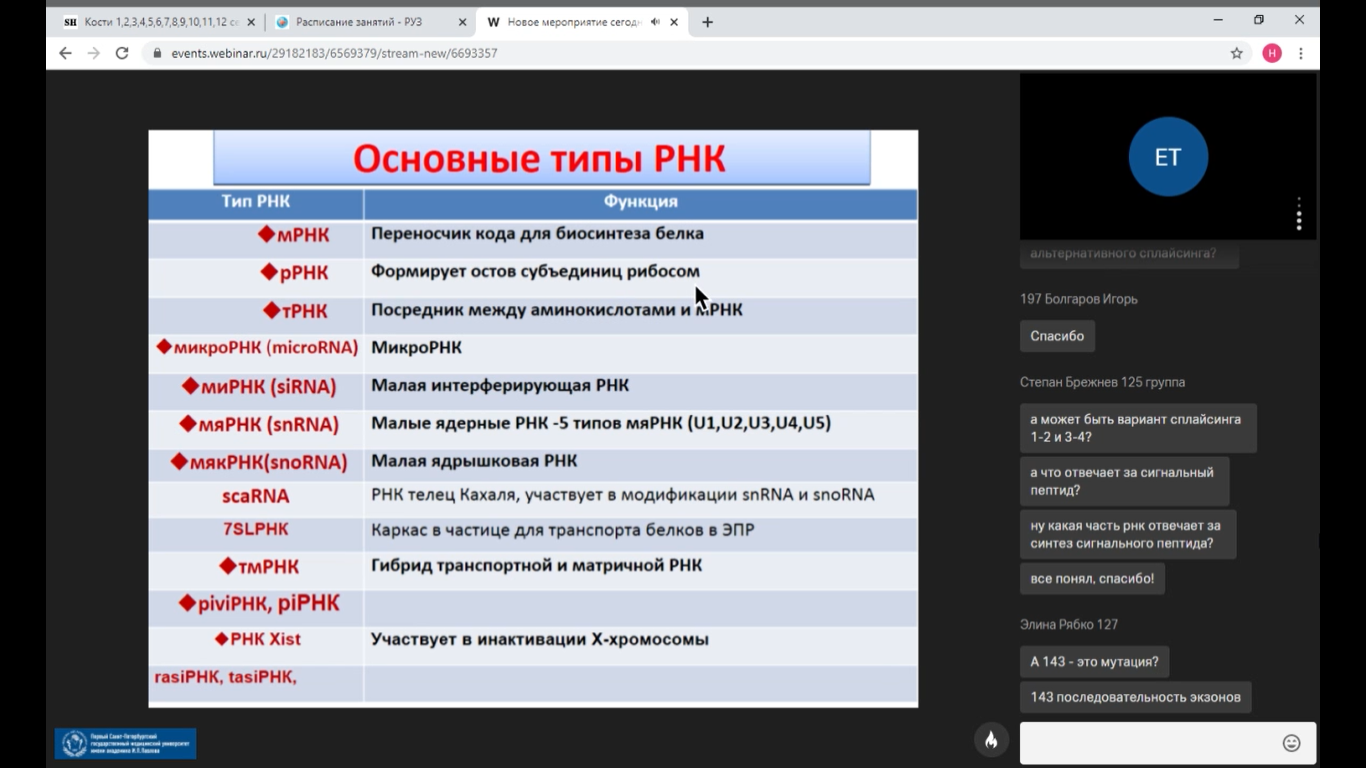This screenshot has width=1366, height=768.
Task: Click 'Участвует в инактивации X-хромосомы' text
Action: 540,640
